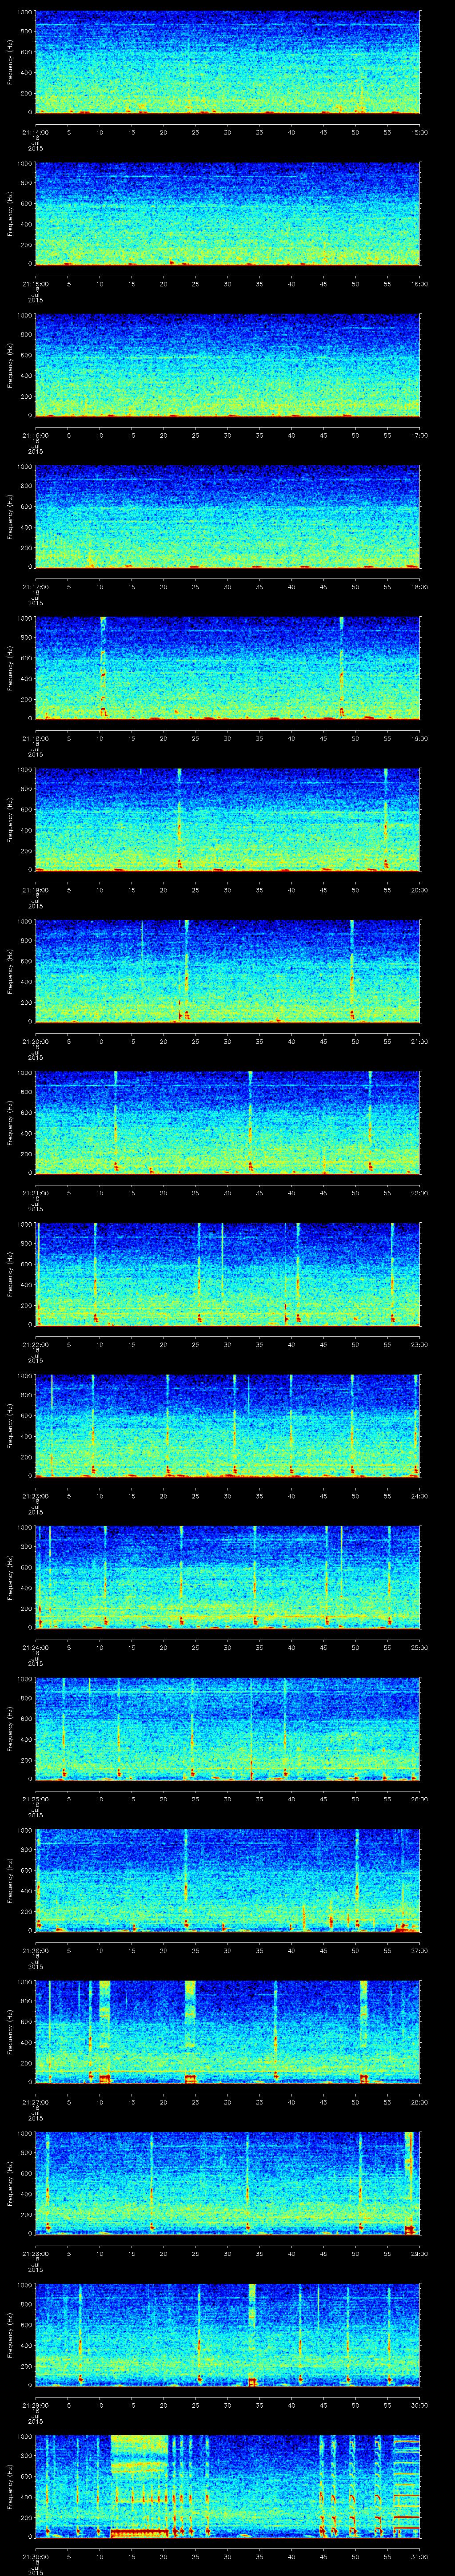The width and height of the screenshot is (455, 2576).
Task: Click the 16:00 end time tick label
Action: [x=419, y=284]
